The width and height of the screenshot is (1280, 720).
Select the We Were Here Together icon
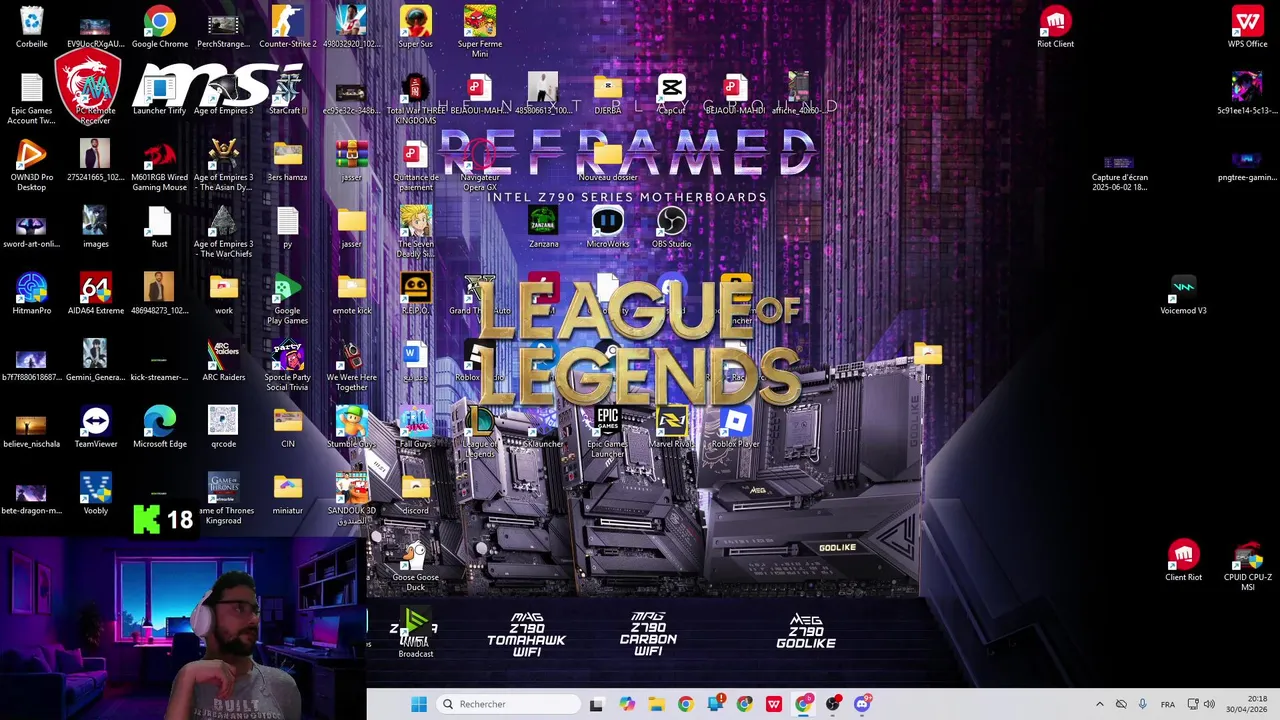point(352,366)
